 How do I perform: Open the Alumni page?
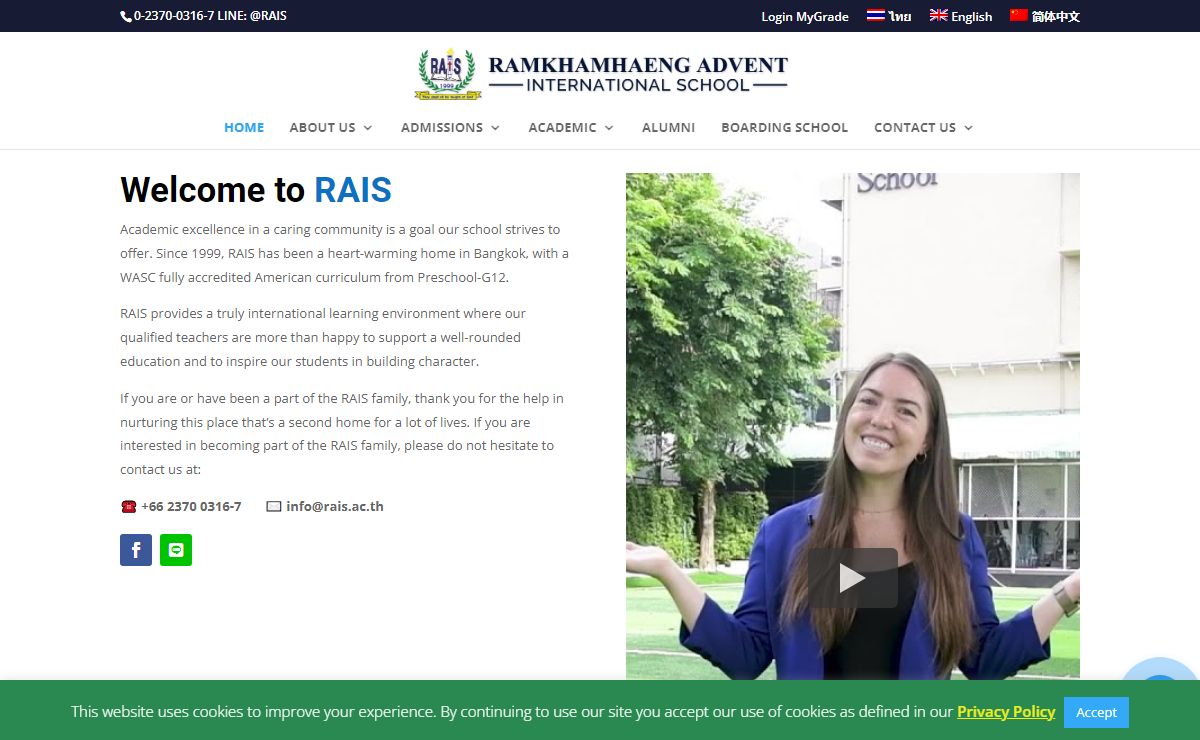[x=668, y=127]
